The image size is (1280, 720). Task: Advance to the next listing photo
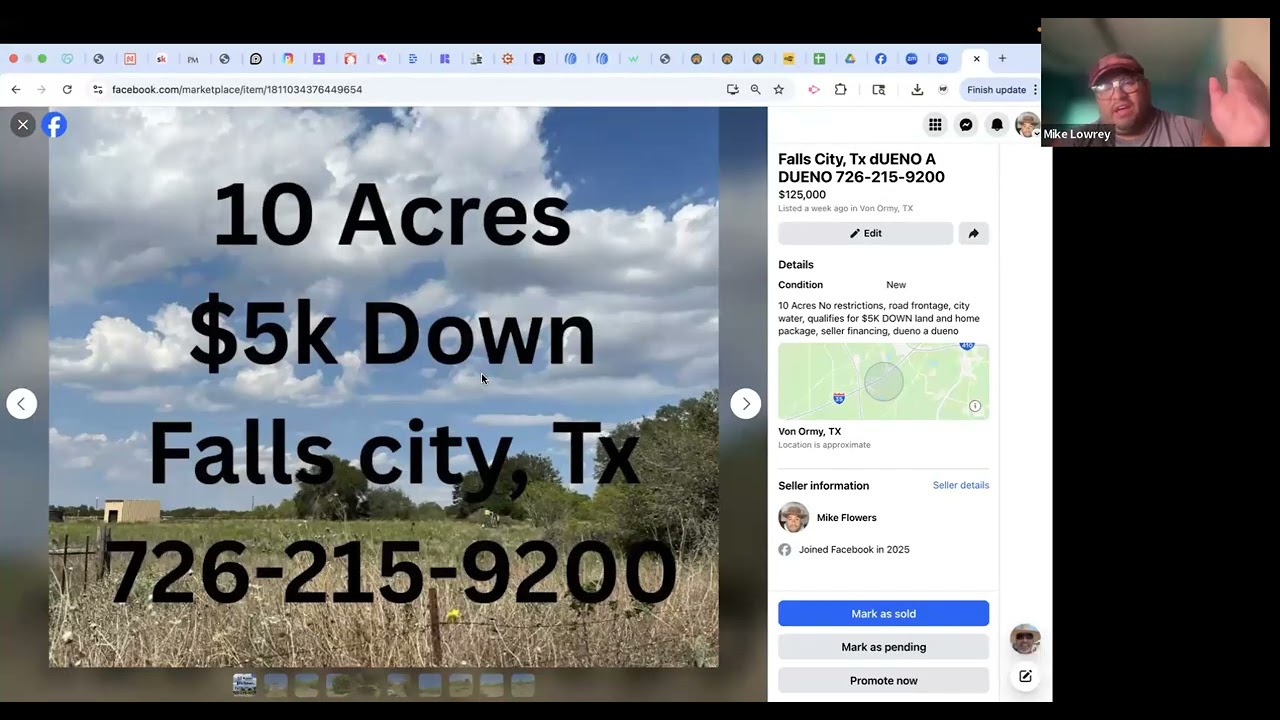[x=745, y=404]
